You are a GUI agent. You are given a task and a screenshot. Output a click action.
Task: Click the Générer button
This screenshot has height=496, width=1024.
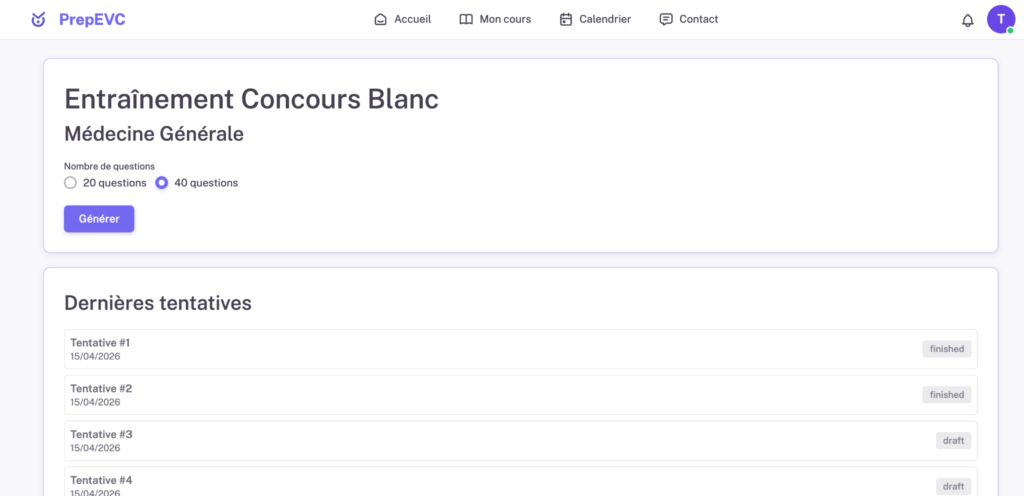coord(99,219)
